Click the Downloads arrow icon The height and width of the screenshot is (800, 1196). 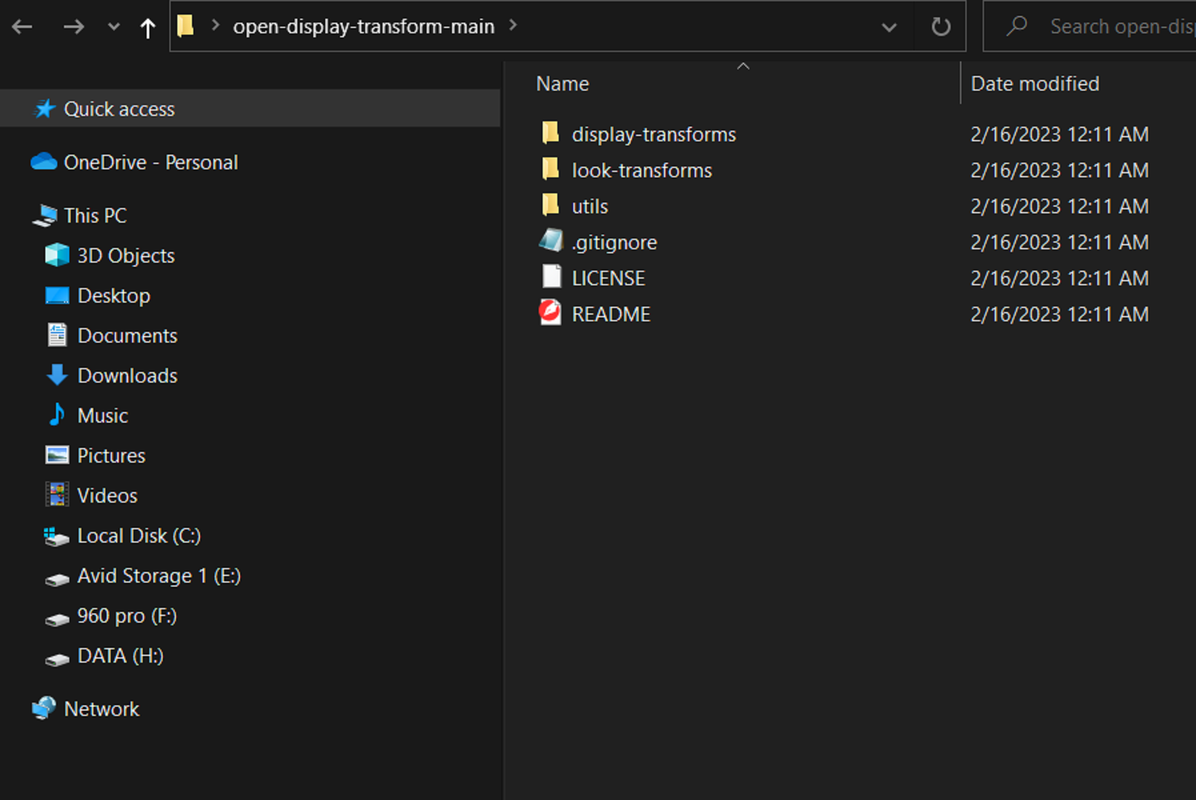[56, 374]
